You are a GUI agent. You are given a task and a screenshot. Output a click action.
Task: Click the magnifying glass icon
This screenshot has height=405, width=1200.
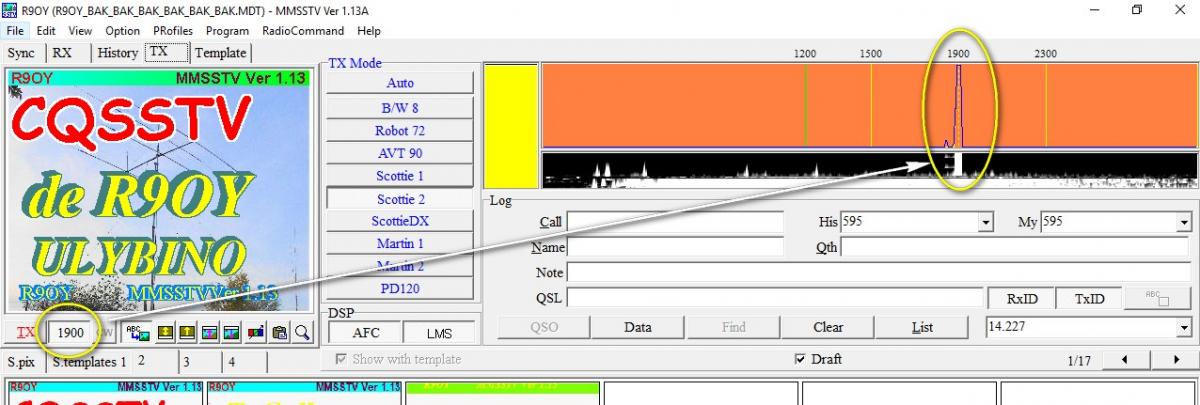tap(301, 332)
